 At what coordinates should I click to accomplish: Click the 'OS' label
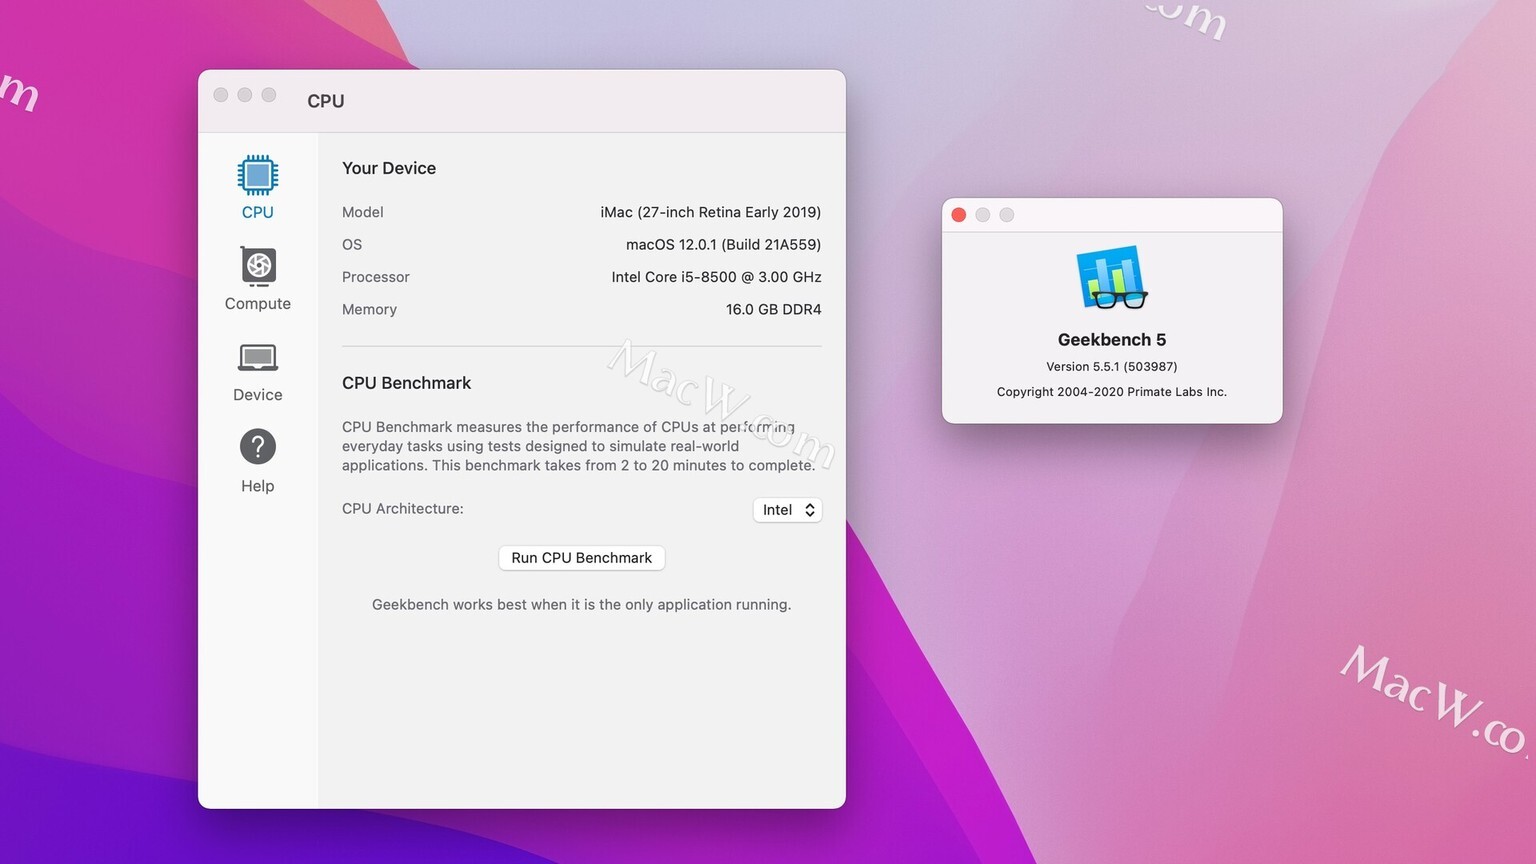(x=352, y=244)
